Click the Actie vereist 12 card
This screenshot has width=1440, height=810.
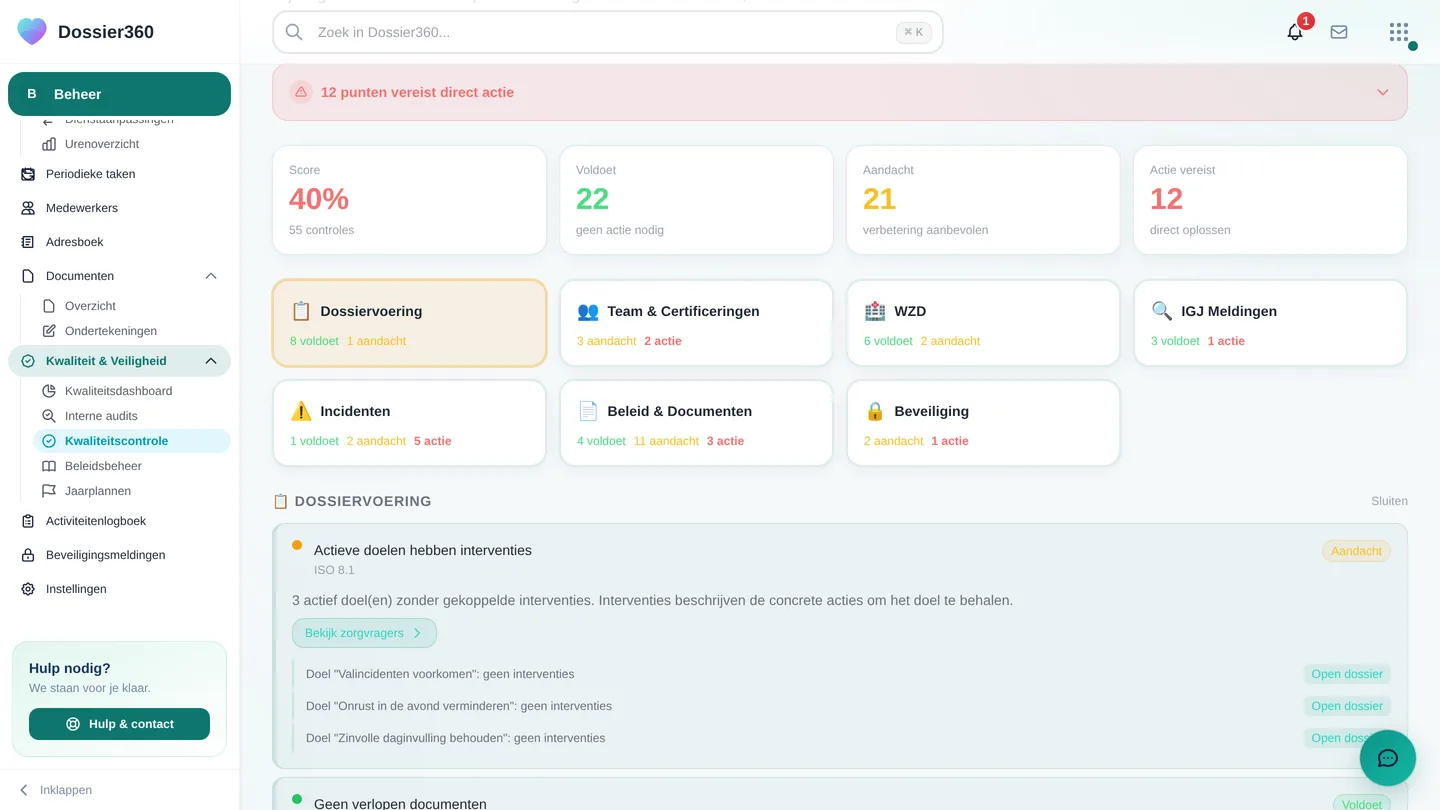(x=1270, y=200)
